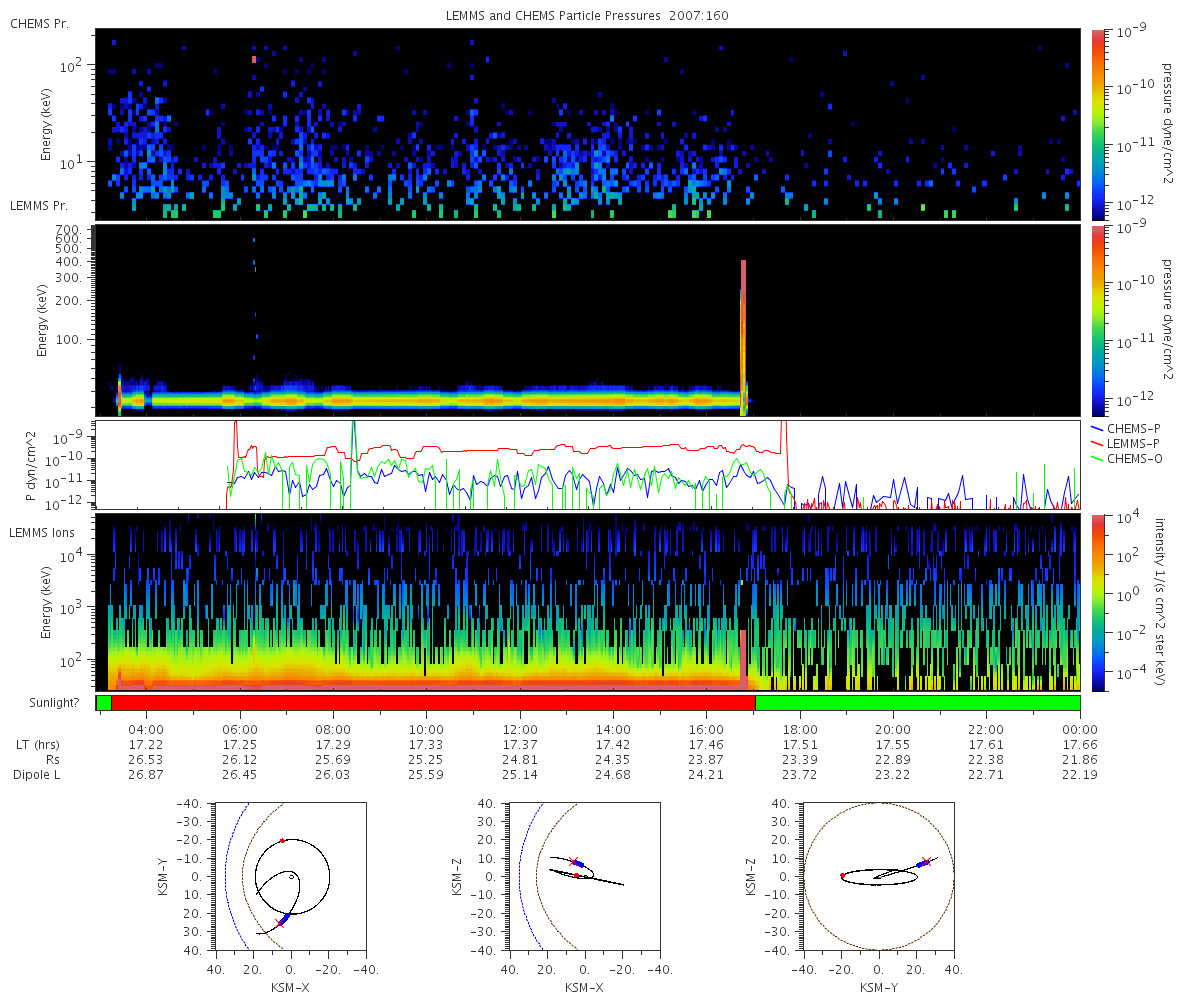Click the red X marker in KSM-Y/KSM-Z plot

click(926, 861)
